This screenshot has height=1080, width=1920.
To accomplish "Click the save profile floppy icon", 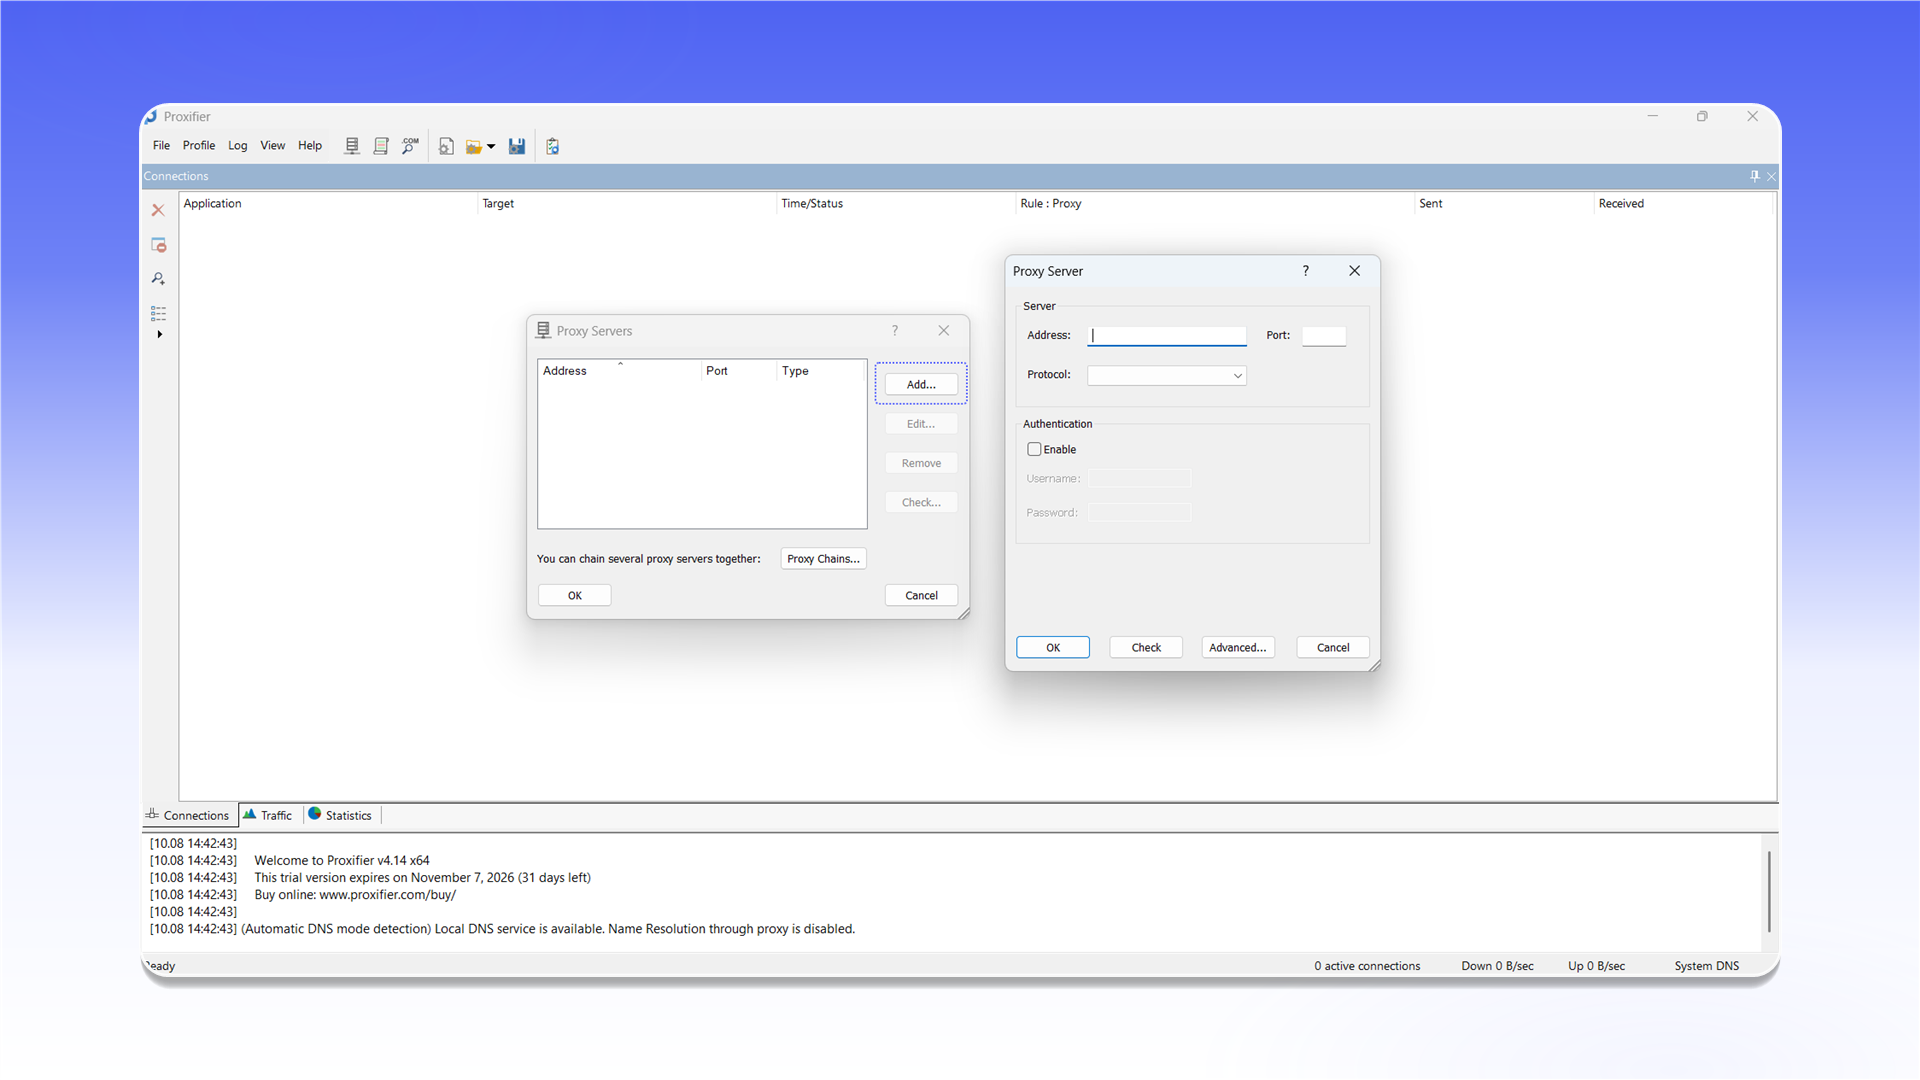I will (x=517, y=146).
